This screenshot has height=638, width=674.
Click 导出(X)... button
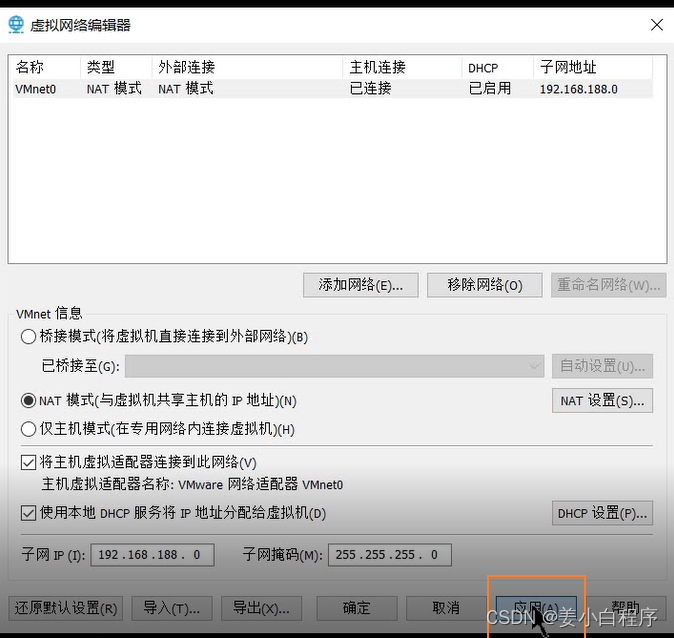[261, 608]
